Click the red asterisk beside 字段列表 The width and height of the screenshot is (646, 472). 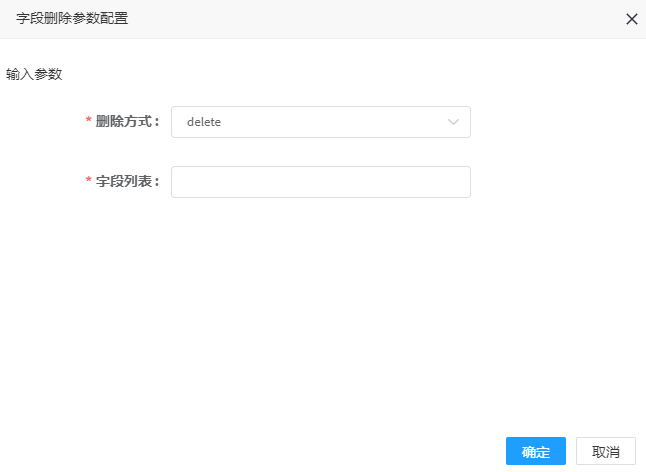(88, 180)
